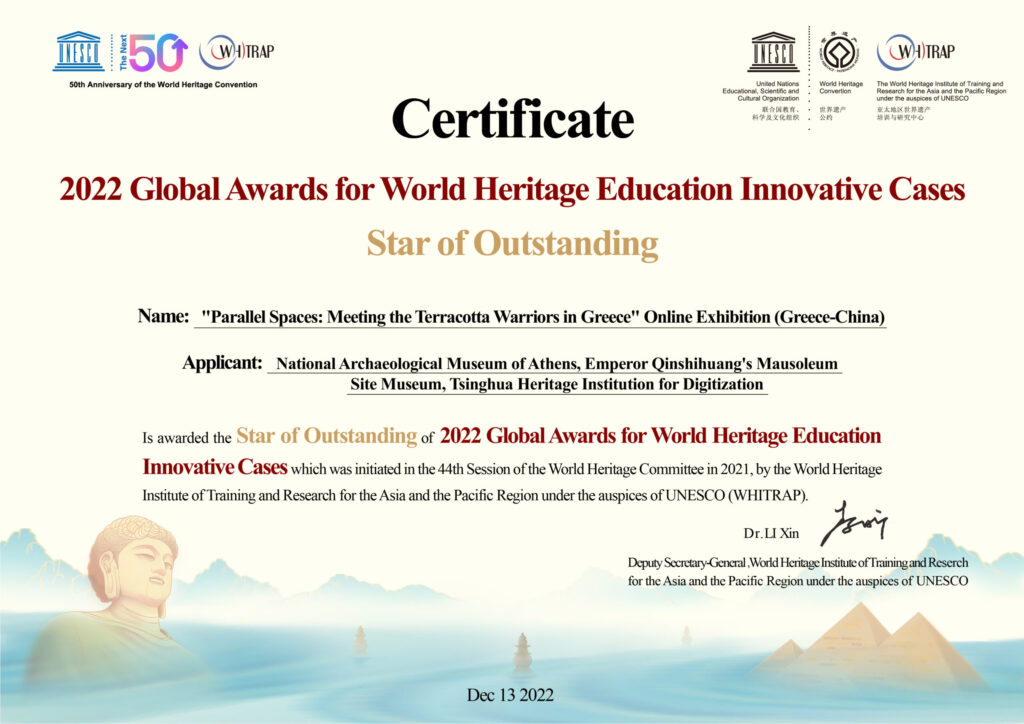Click the UNESCO logo above 'United Nations Educational' caption
The width and height of the screenshot is (1024, 724).
pyautogui.click(x=773, y=52)
